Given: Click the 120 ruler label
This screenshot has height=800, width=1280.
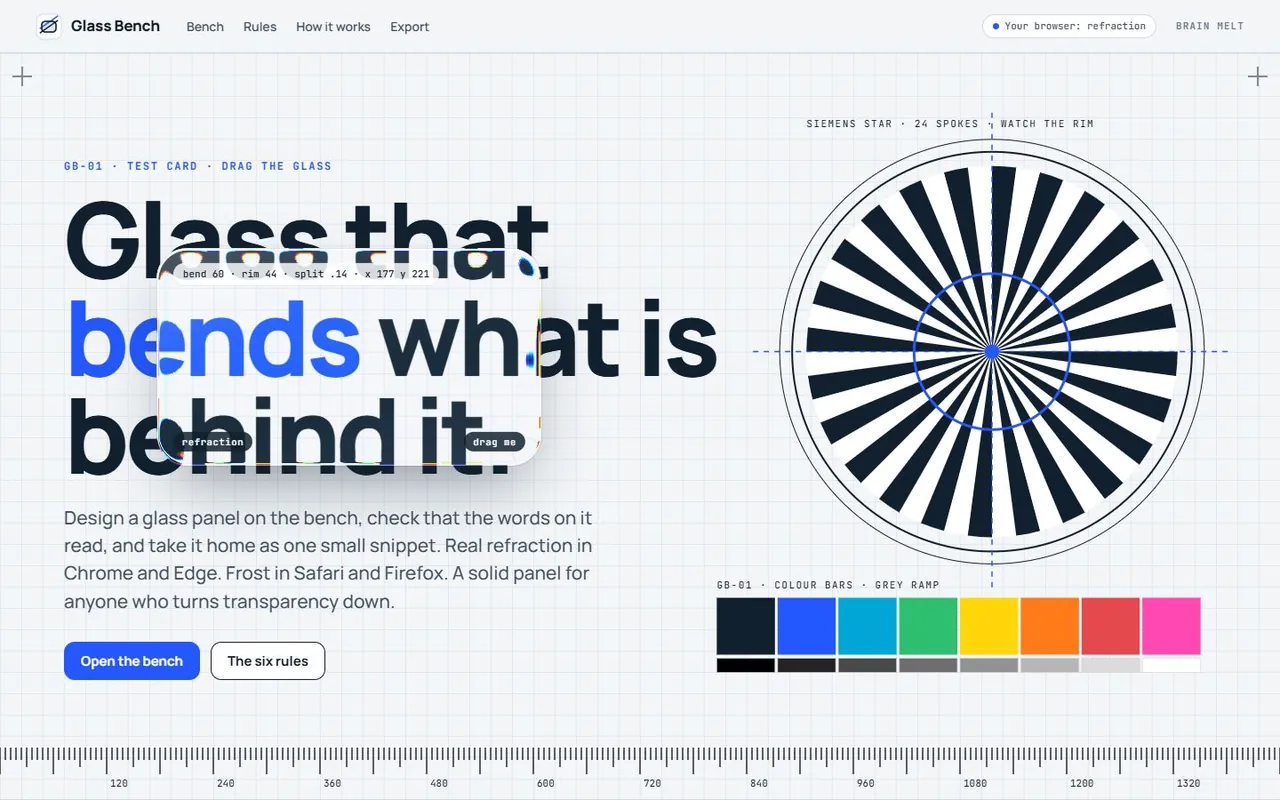Looking at the screenshot, I should pyautogui.click(x=119, y=783).
